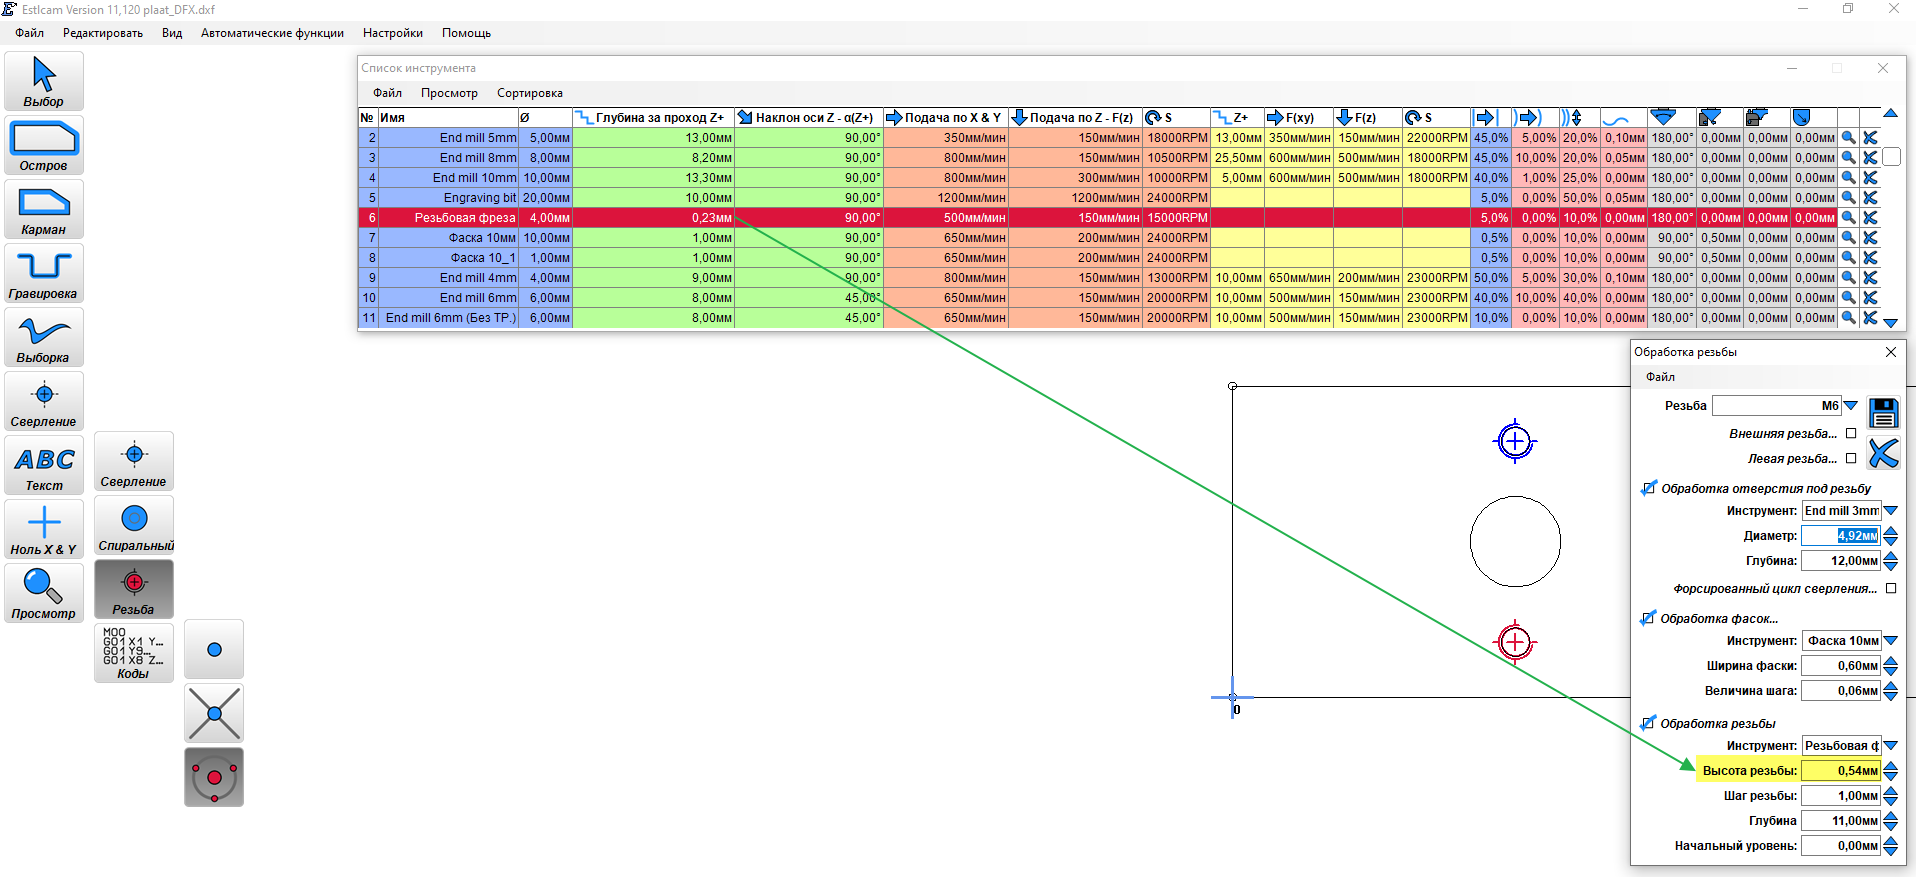Enable the Левая резьба checkbox
Viewport: 1916px width, 877px height.
pos(1851,459)
